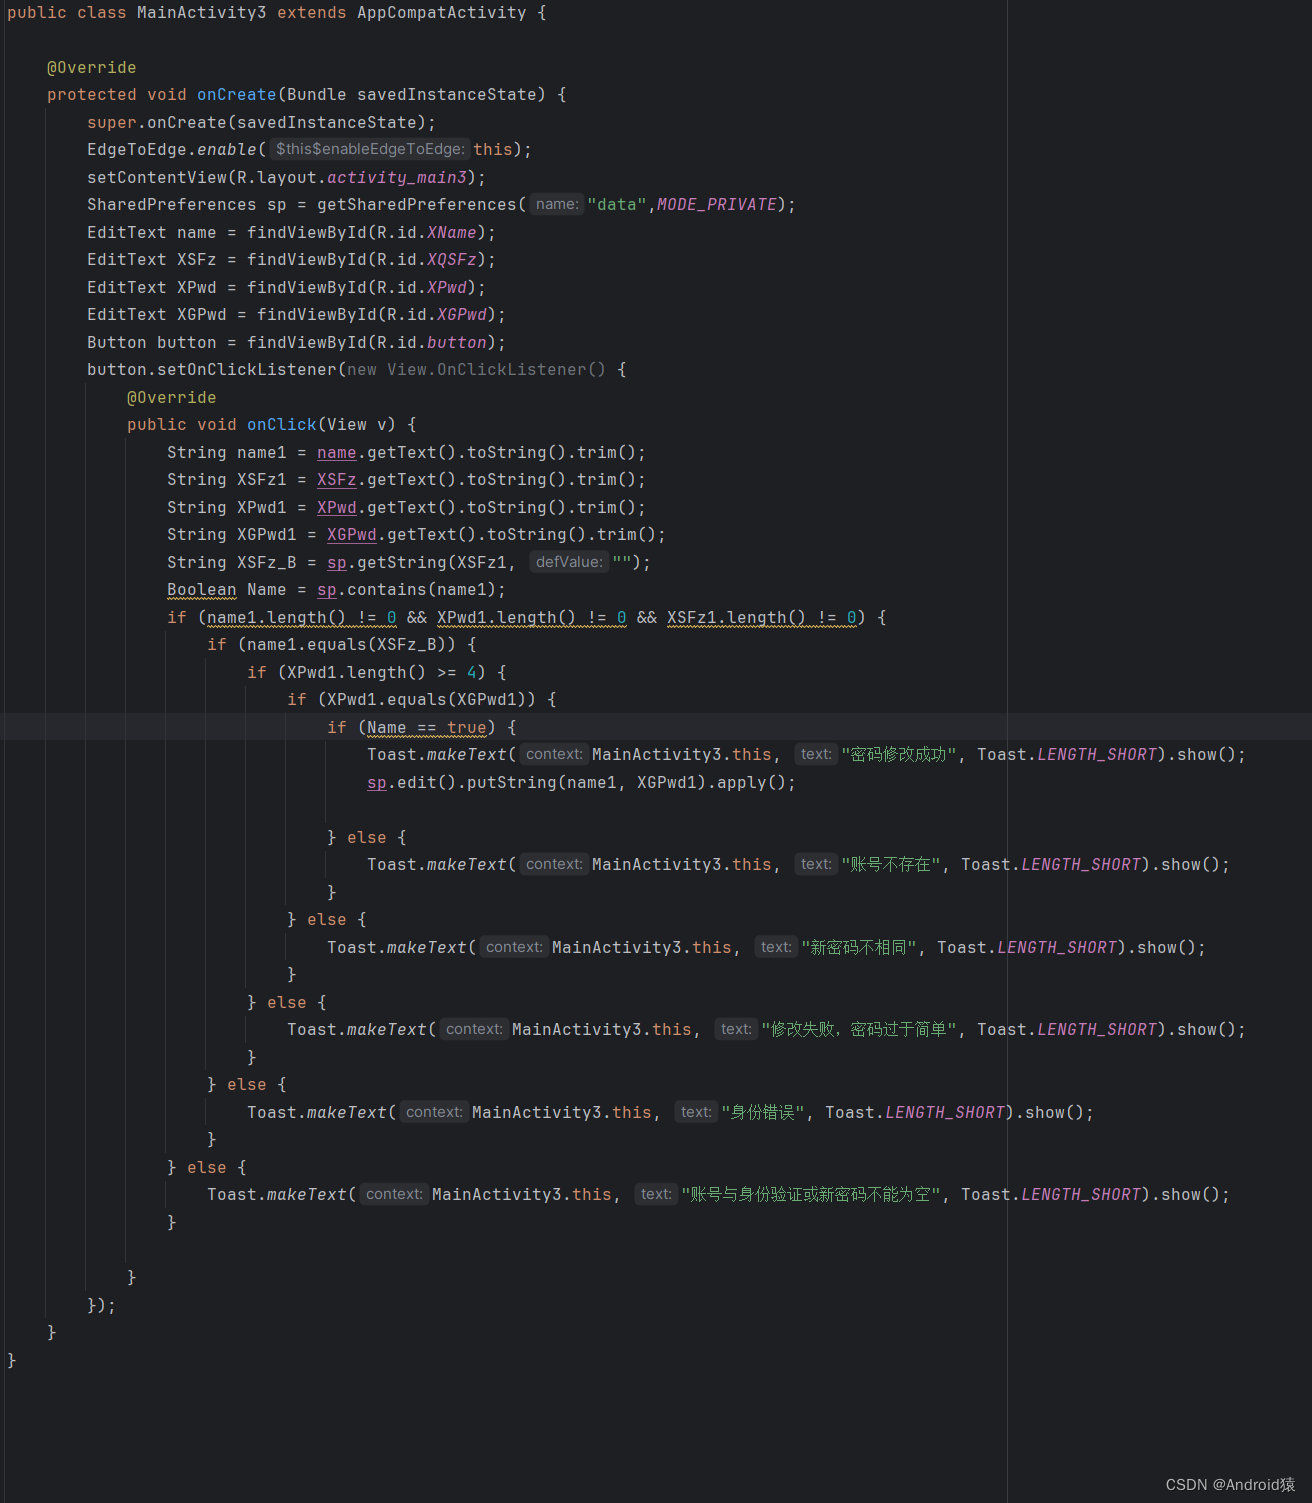
Task: Click the super.onCreate(savedInstanceState) call
Action: [x=256, y=123]
